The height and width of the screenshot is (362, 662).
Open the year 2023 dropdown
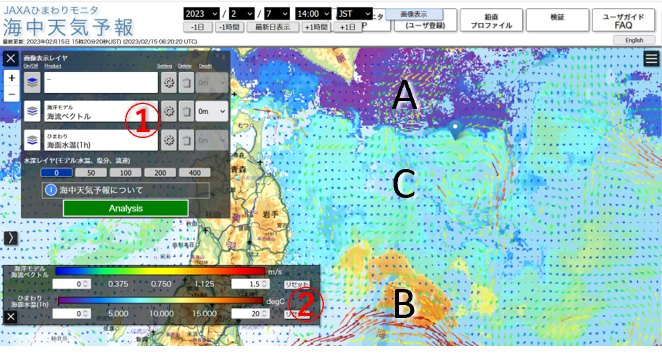pyautogui.click(x=201, y=14)
